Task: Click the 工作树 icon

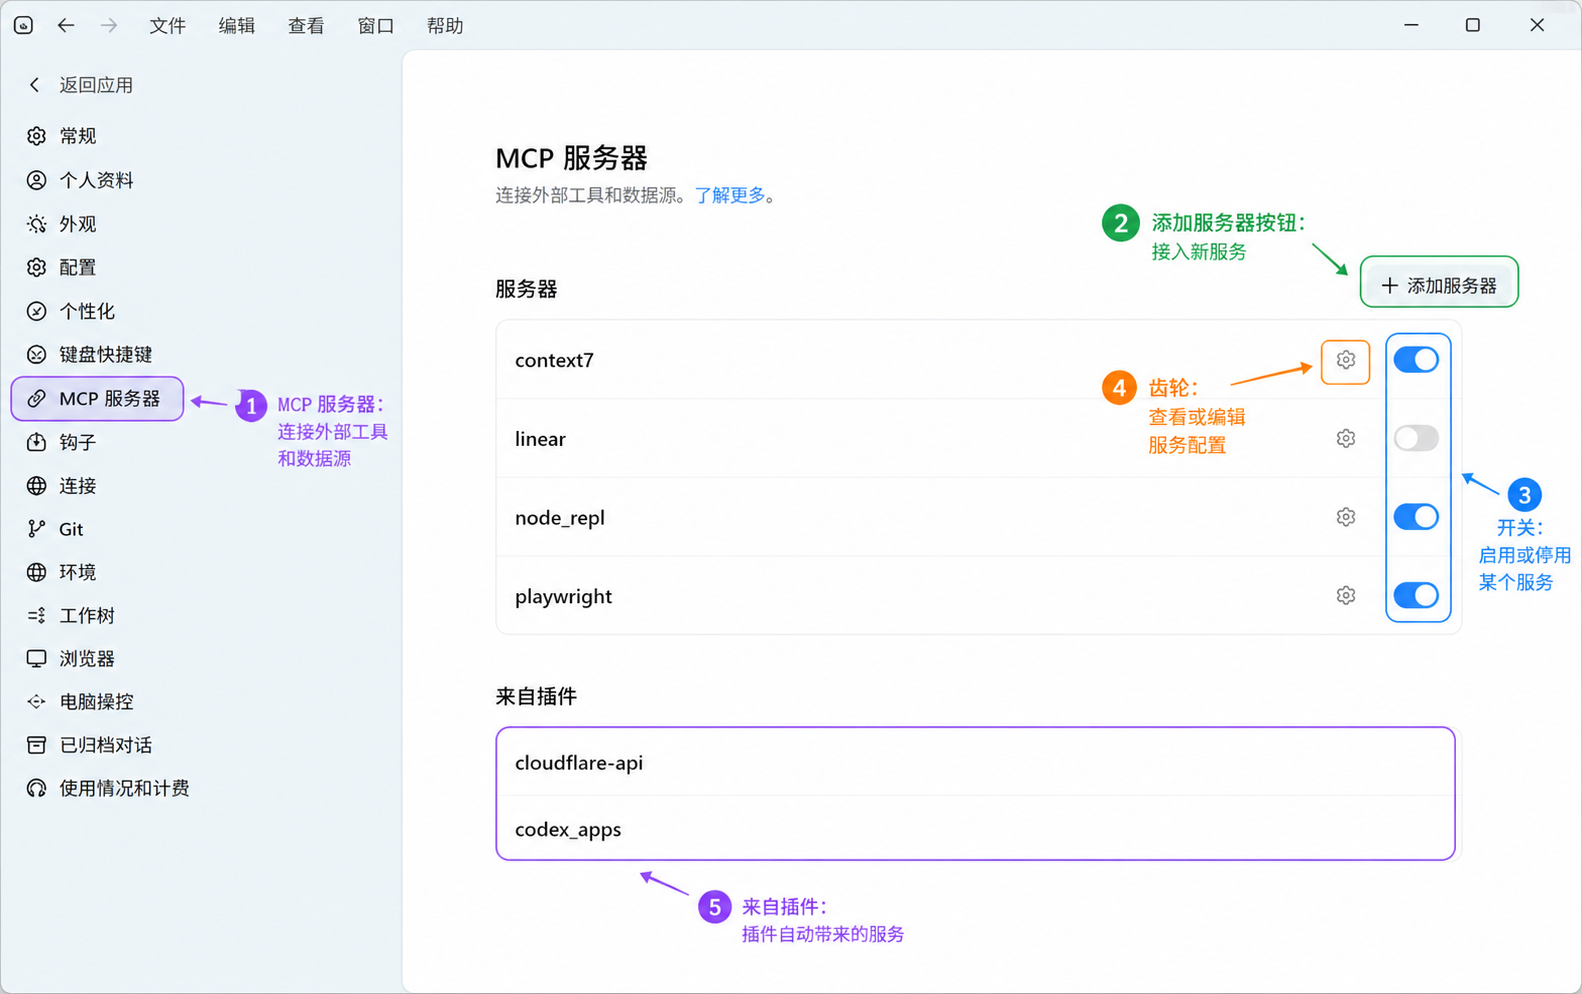Action: 36,616
